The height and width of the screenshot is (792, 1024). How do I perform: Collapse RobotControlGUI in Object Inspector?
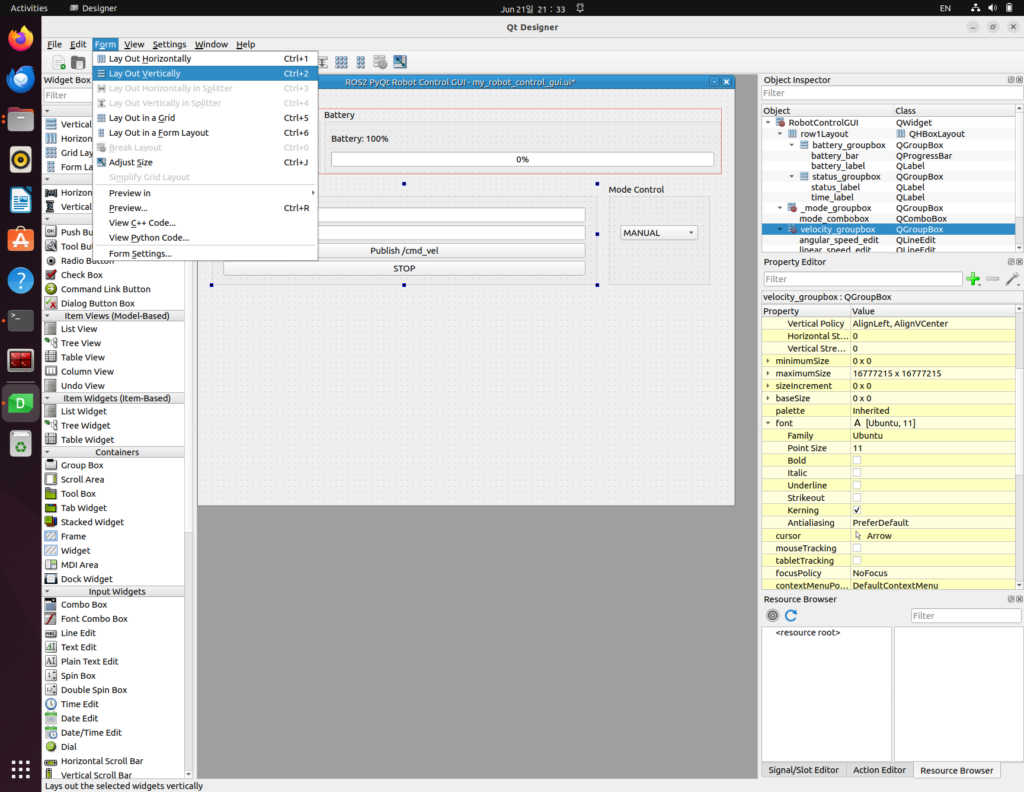pyautogui.click(x=768, y=122)
